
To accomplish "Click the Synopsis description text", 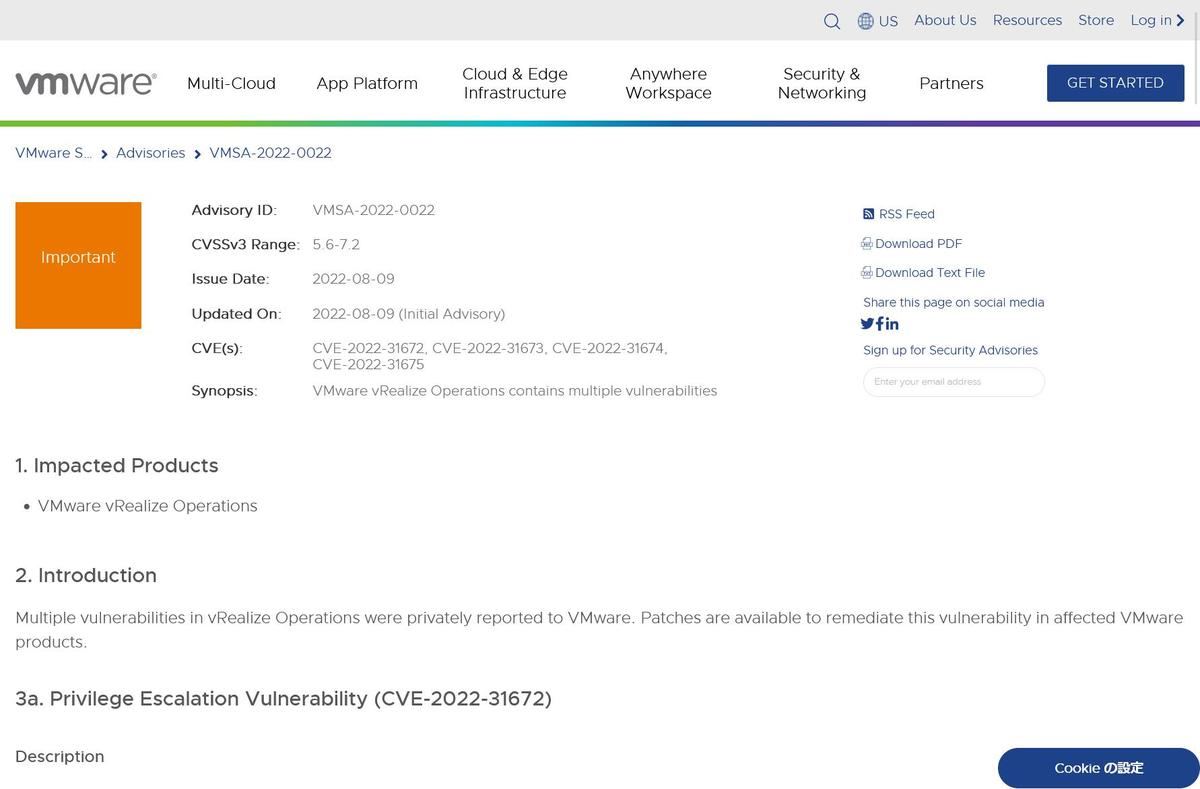I will point(515,391).
